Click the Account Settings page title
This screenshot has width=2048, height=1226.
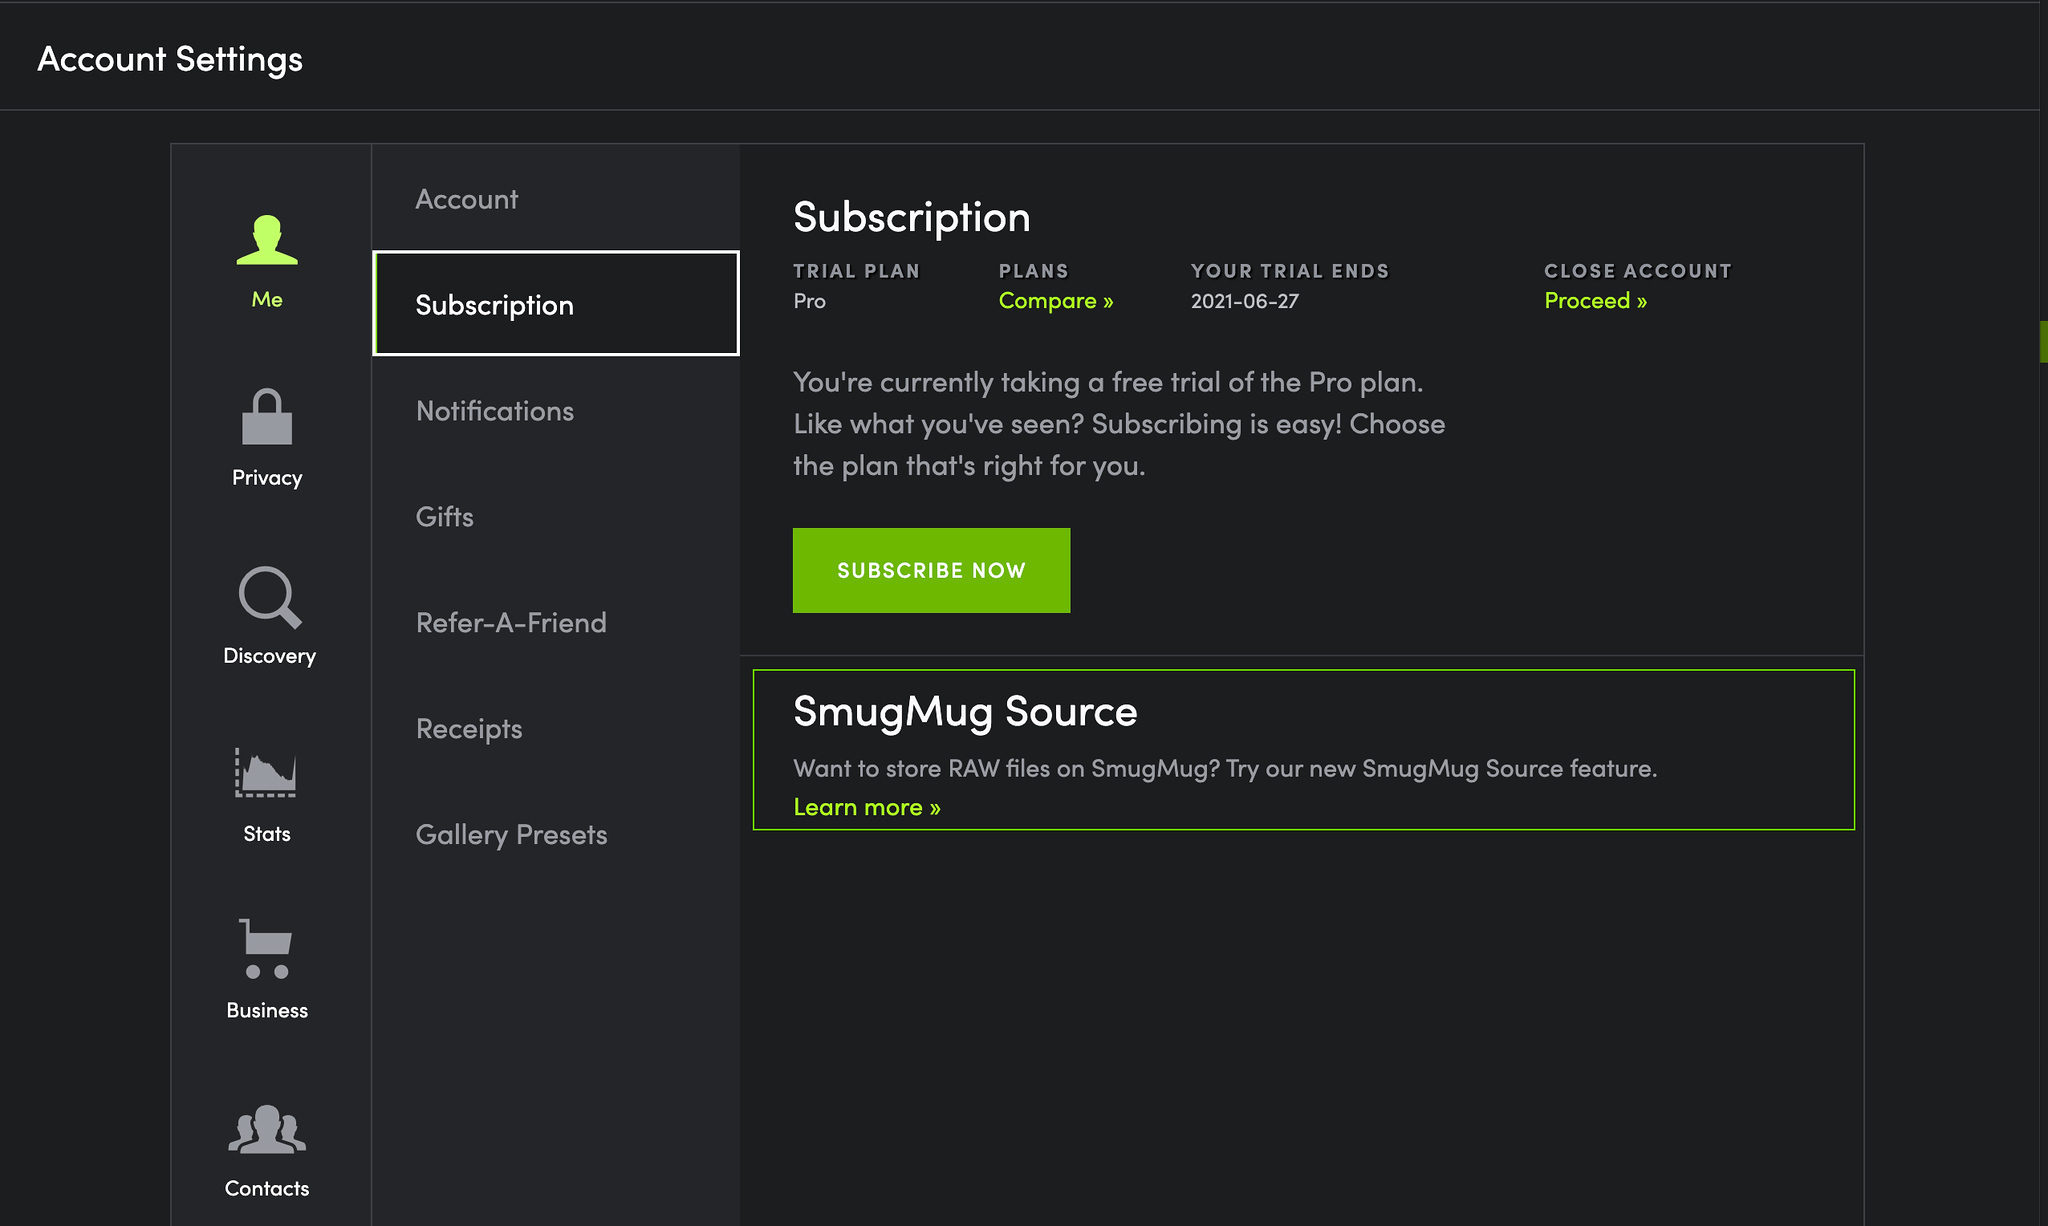point(170,59)
